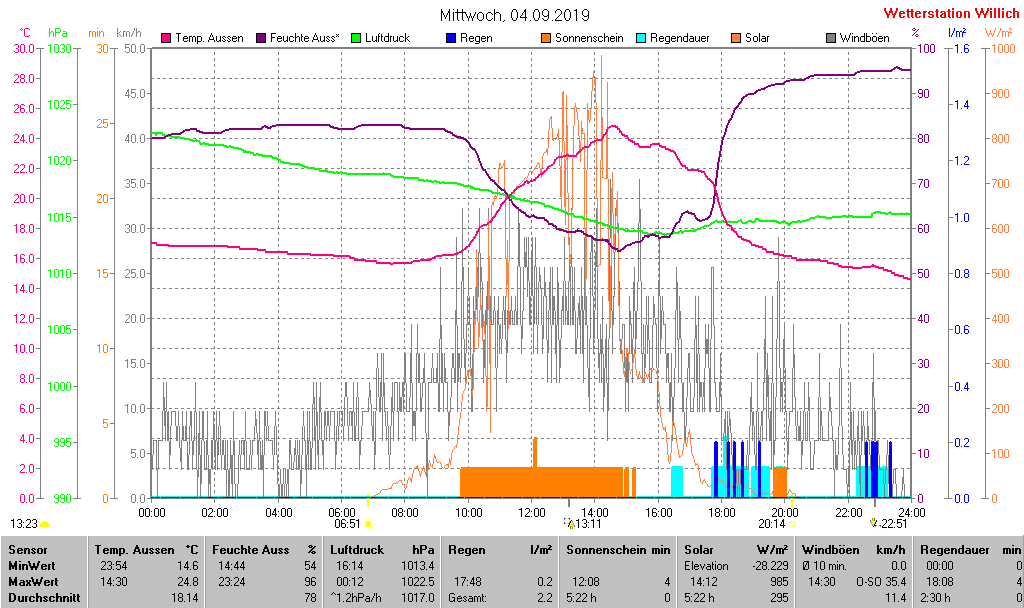The width and height of the screenshot is (1024, 608).
Task: Click the elevation value -28.229
Action: tap(770, 566)
